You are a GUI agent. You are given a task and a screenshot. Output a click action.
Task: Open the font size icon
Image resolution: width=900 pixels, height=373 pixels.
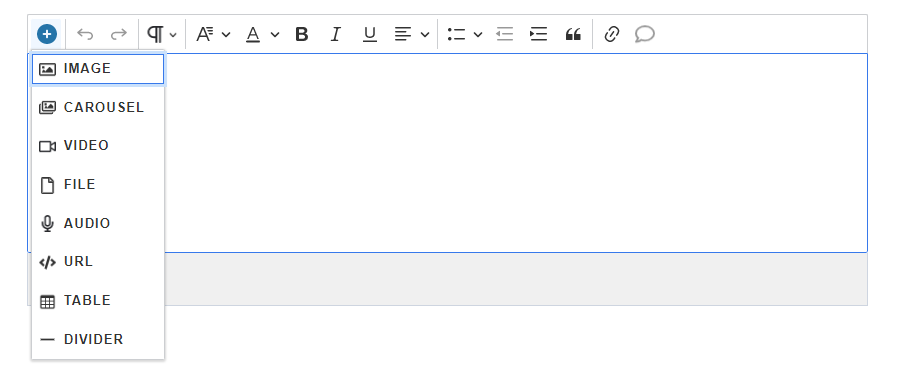[x=205, y=34]
